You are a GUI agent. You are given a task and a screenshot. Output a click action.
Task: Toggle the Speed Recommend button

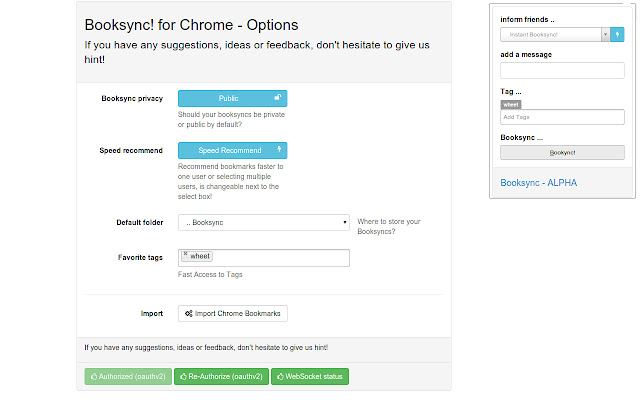coord(232,150)
